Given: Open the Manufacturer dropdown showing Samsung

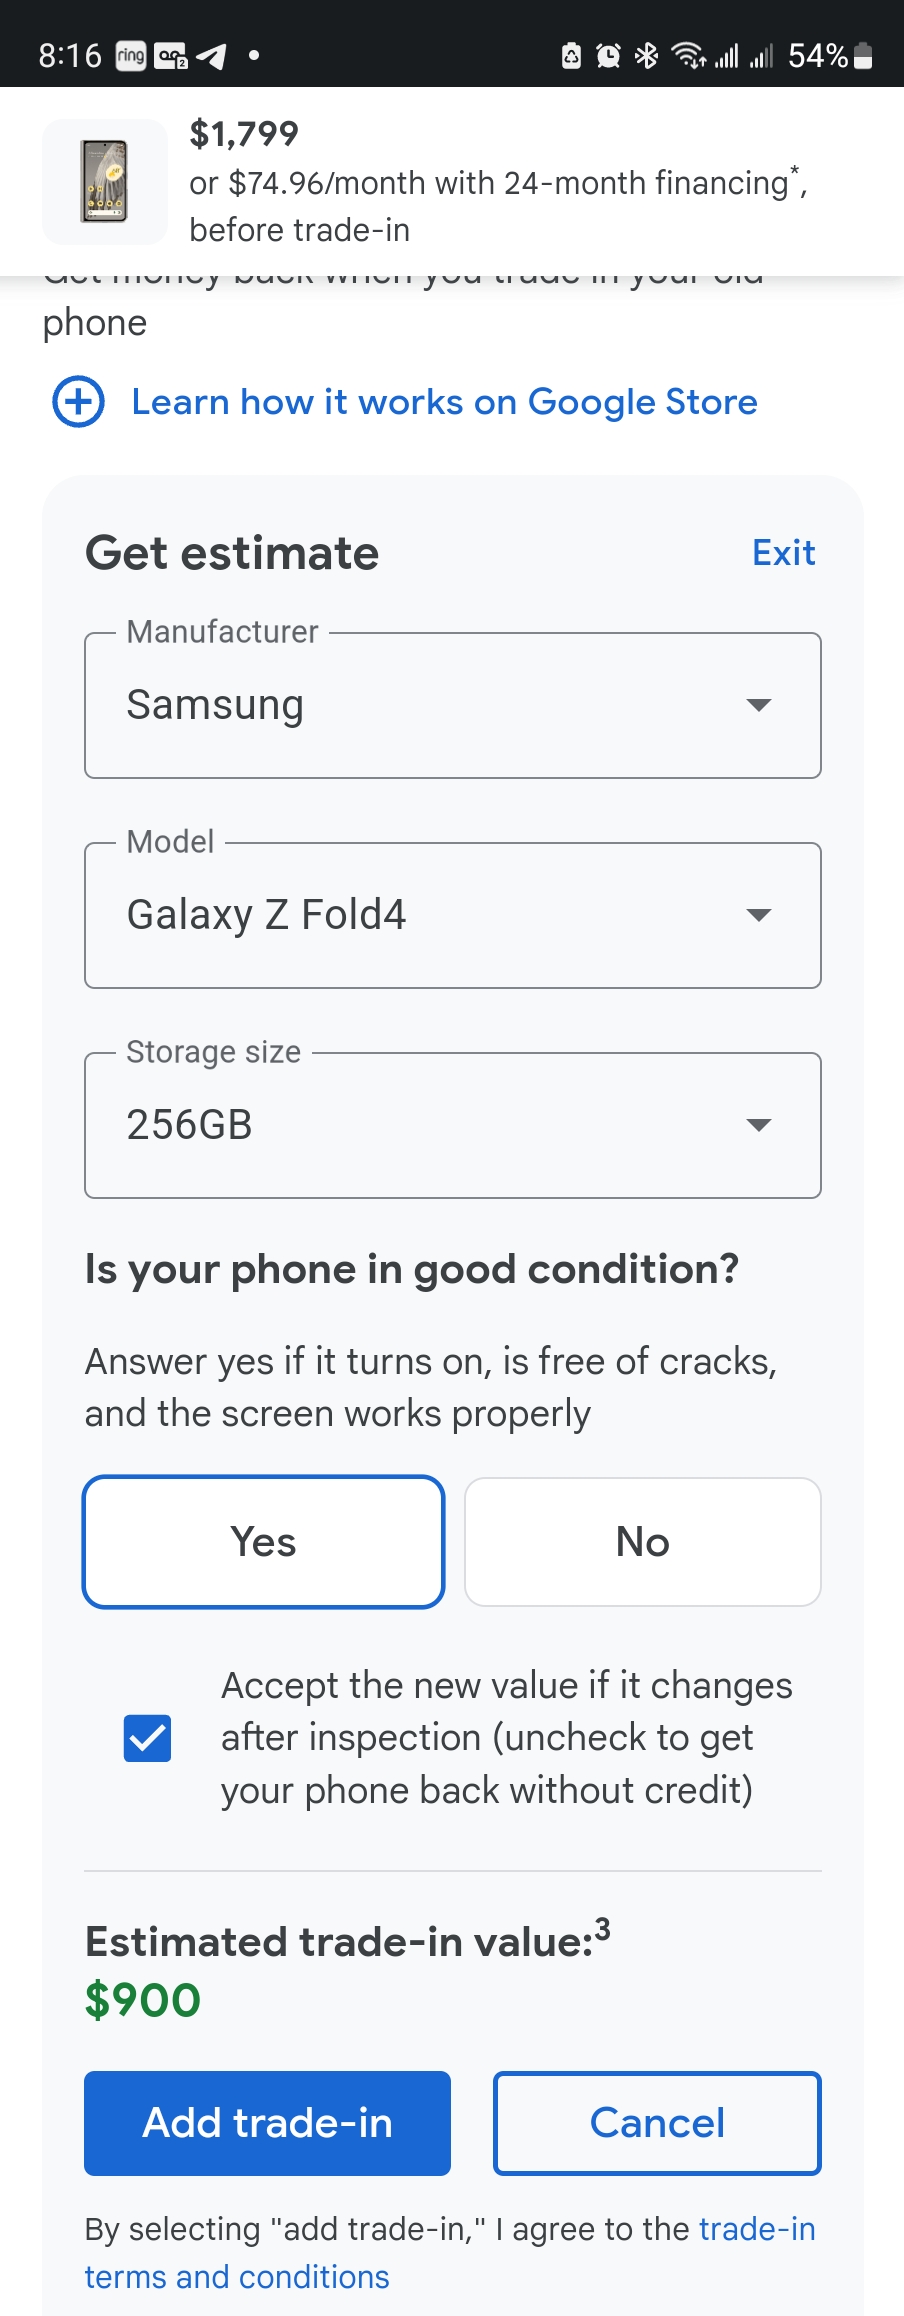Looking at the screenshot, I should click(x=453, y=705).
